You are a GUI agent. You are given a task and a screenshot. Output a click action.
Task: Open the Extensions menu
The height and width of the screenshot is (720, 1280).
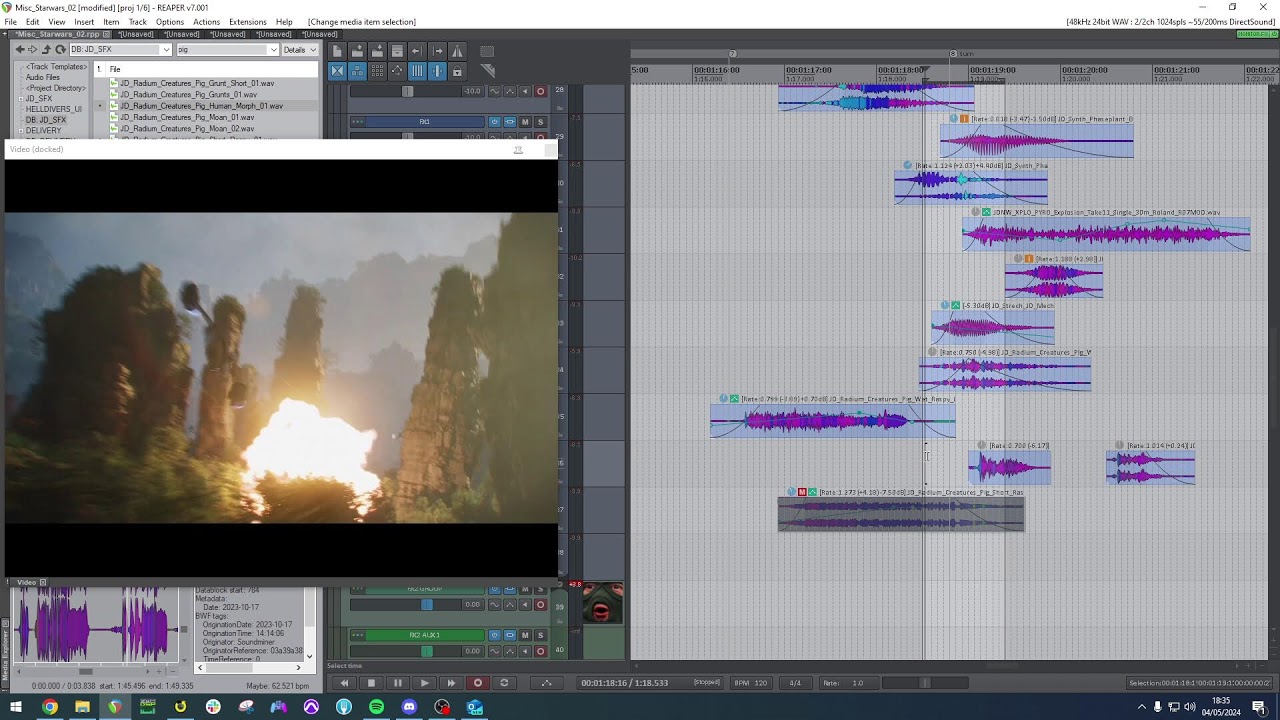pos(247,22)
